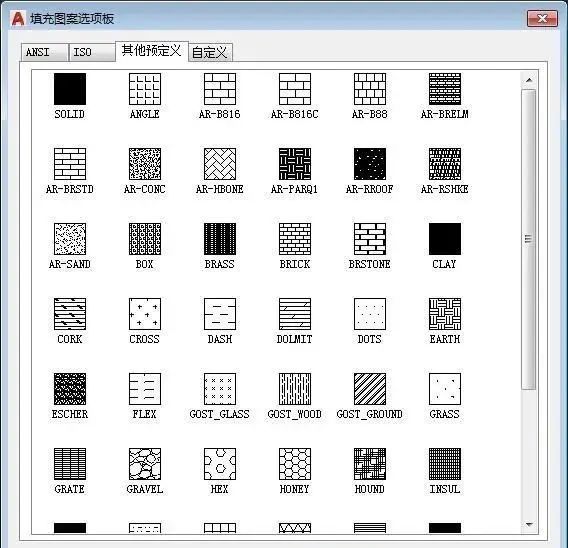Select the HONEY honeycomb pattern
The width and height of the screenshot is (568, 548).
tap(295, 464)
